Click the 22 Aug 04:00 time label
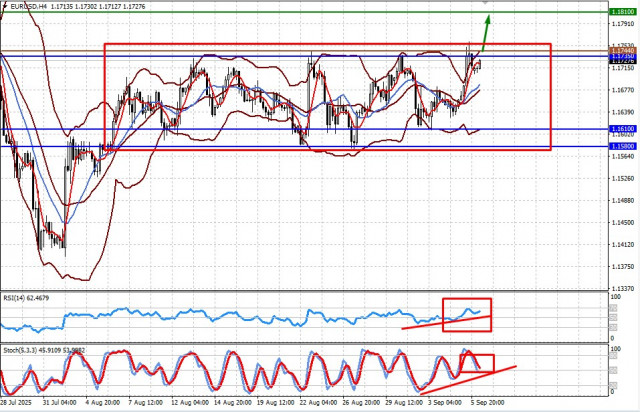The image size is (640, 412). coord(318,403)
